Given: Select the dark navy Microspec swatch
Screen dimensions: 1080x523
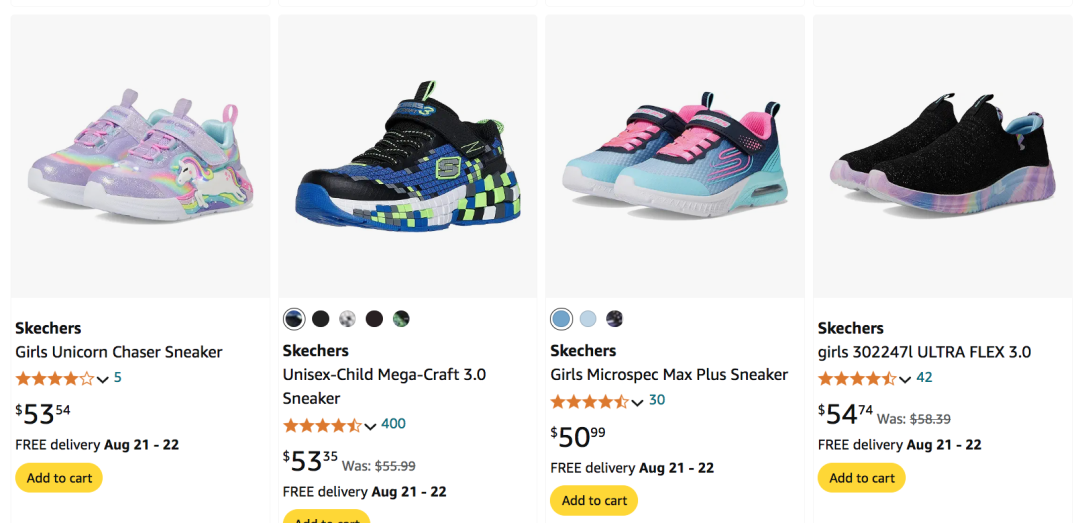Looking at the screenshot, I should (615, 319).
